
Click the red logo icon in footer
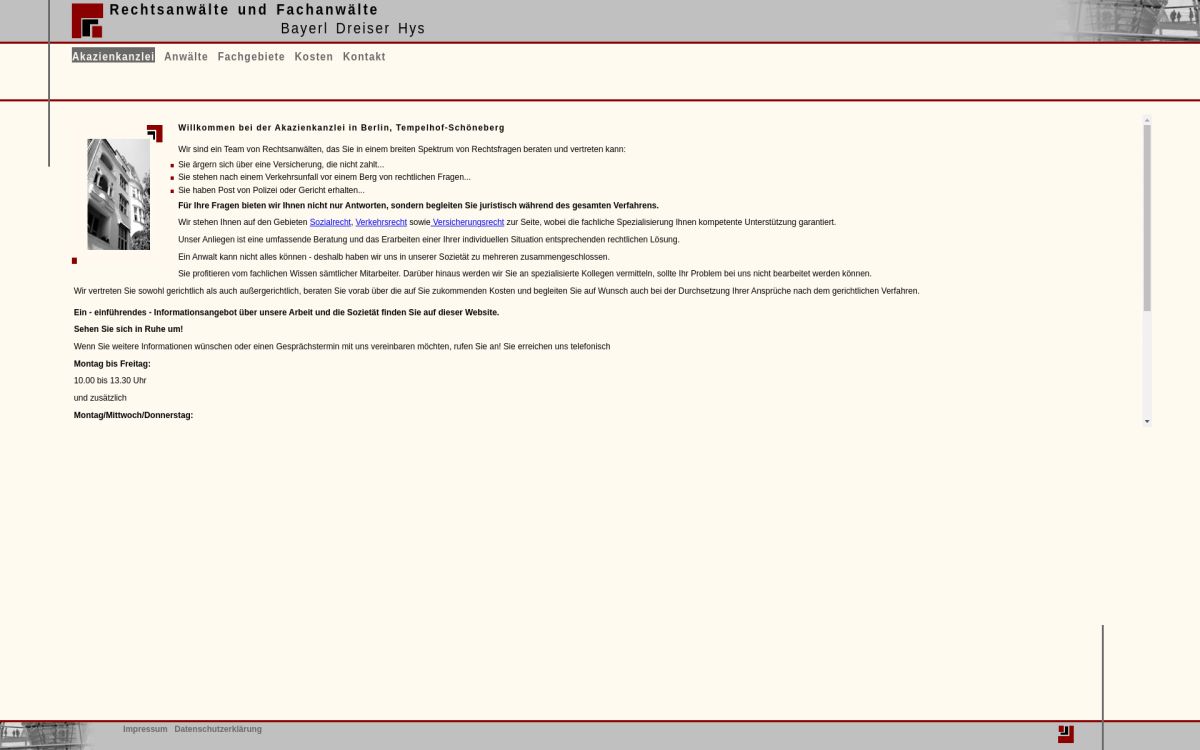pyautogui.click(x=1065, y=734)
